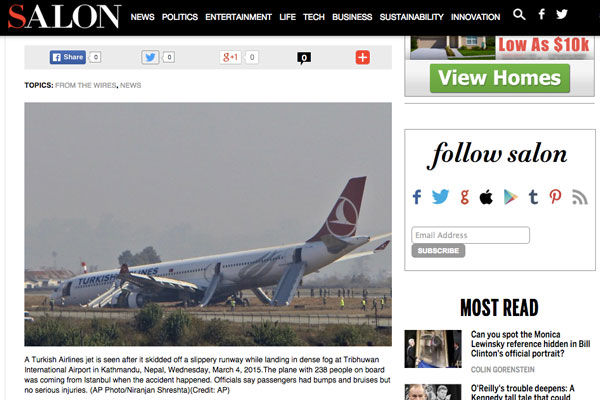Open the From the Wires topic link

pos(86,85)
